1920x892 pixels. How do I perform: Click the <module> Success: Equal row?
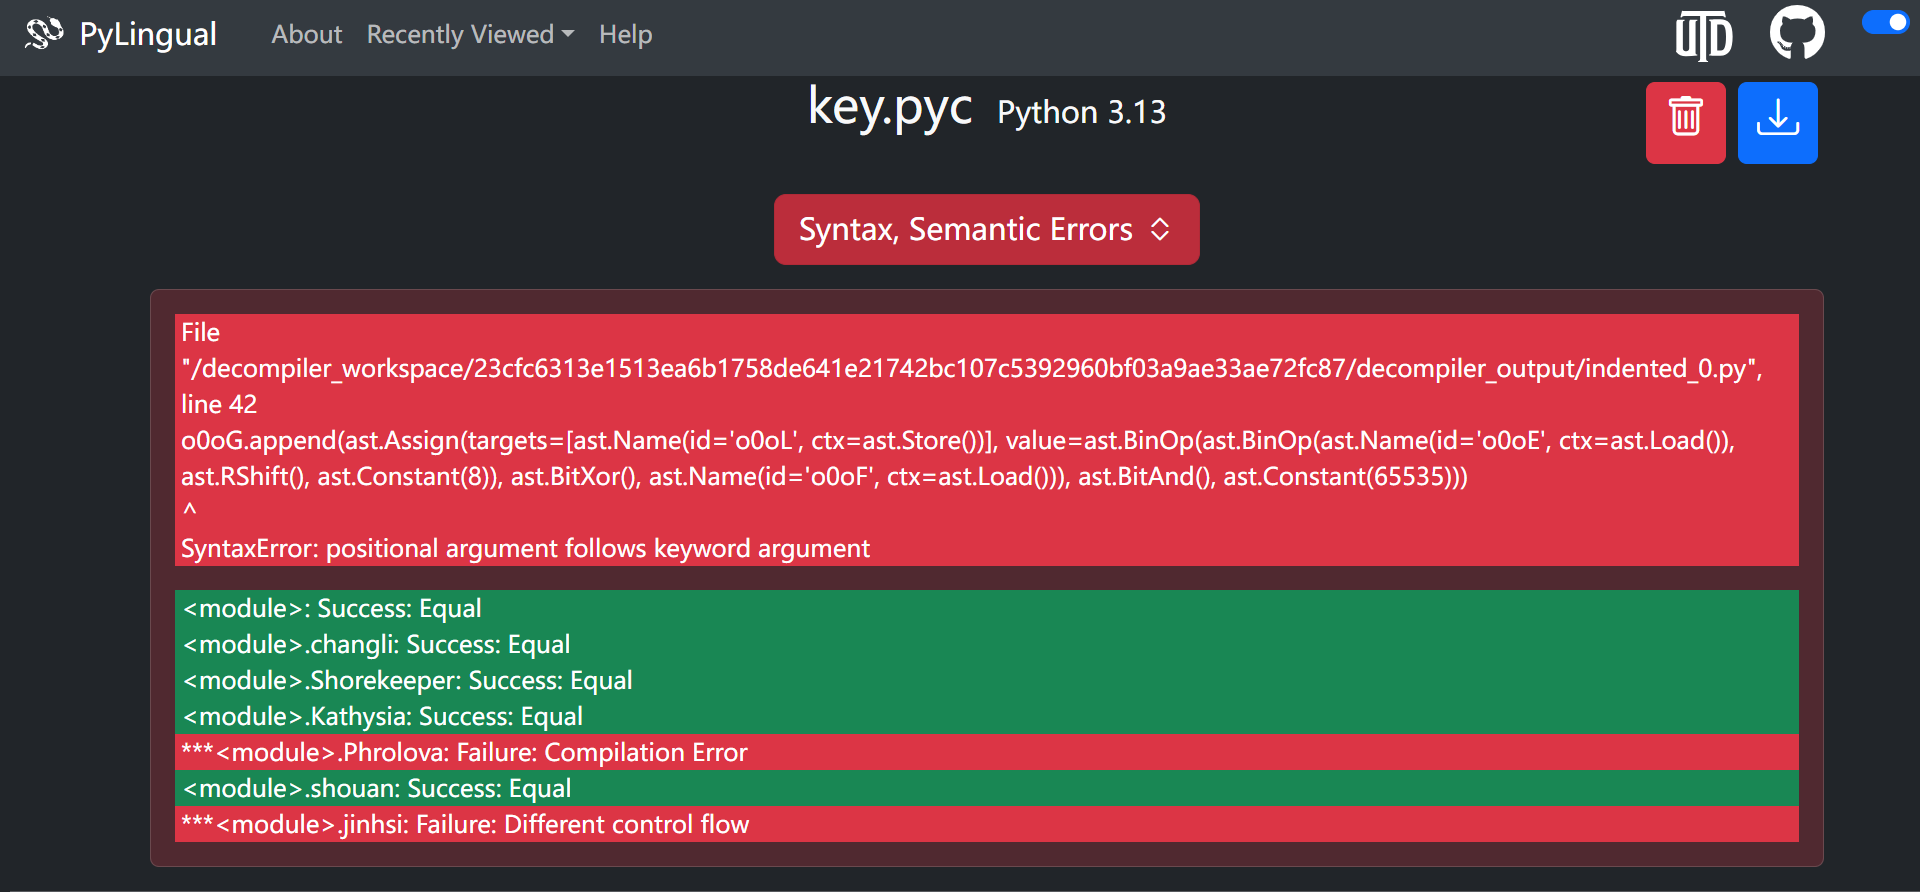pos(986,608)
